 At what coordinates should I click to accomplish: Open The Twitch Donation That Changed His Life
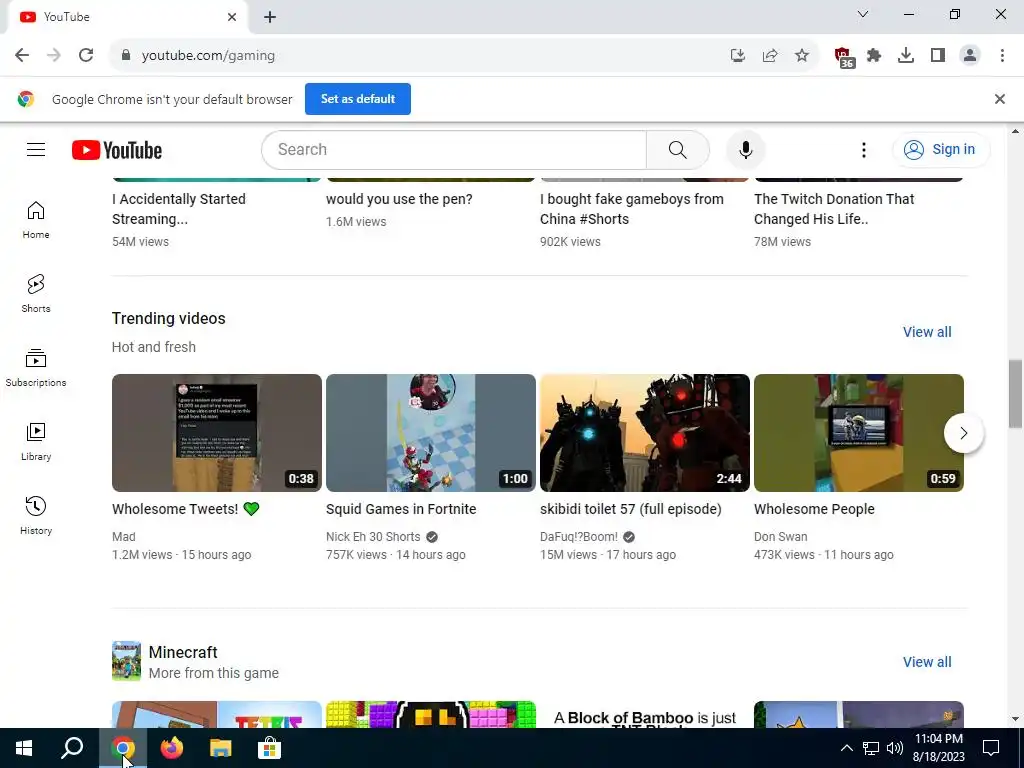834,209
